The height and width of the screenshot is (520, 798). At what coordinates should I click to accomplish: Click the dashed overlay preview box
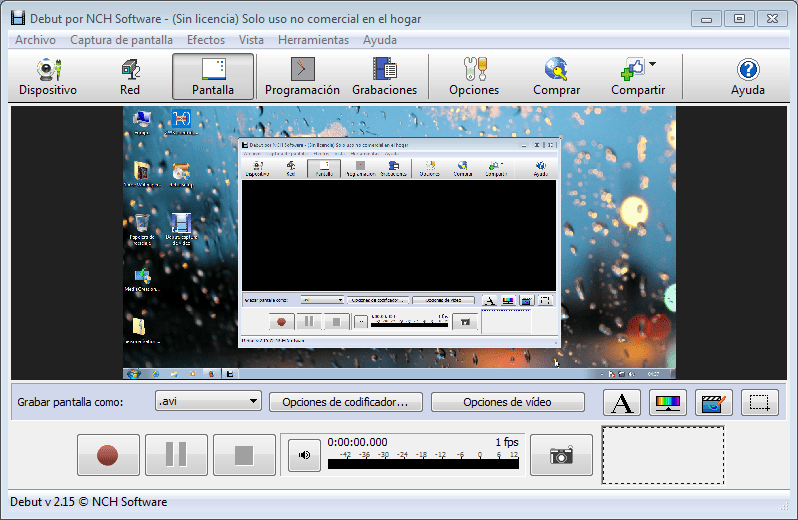pos(663,455)
